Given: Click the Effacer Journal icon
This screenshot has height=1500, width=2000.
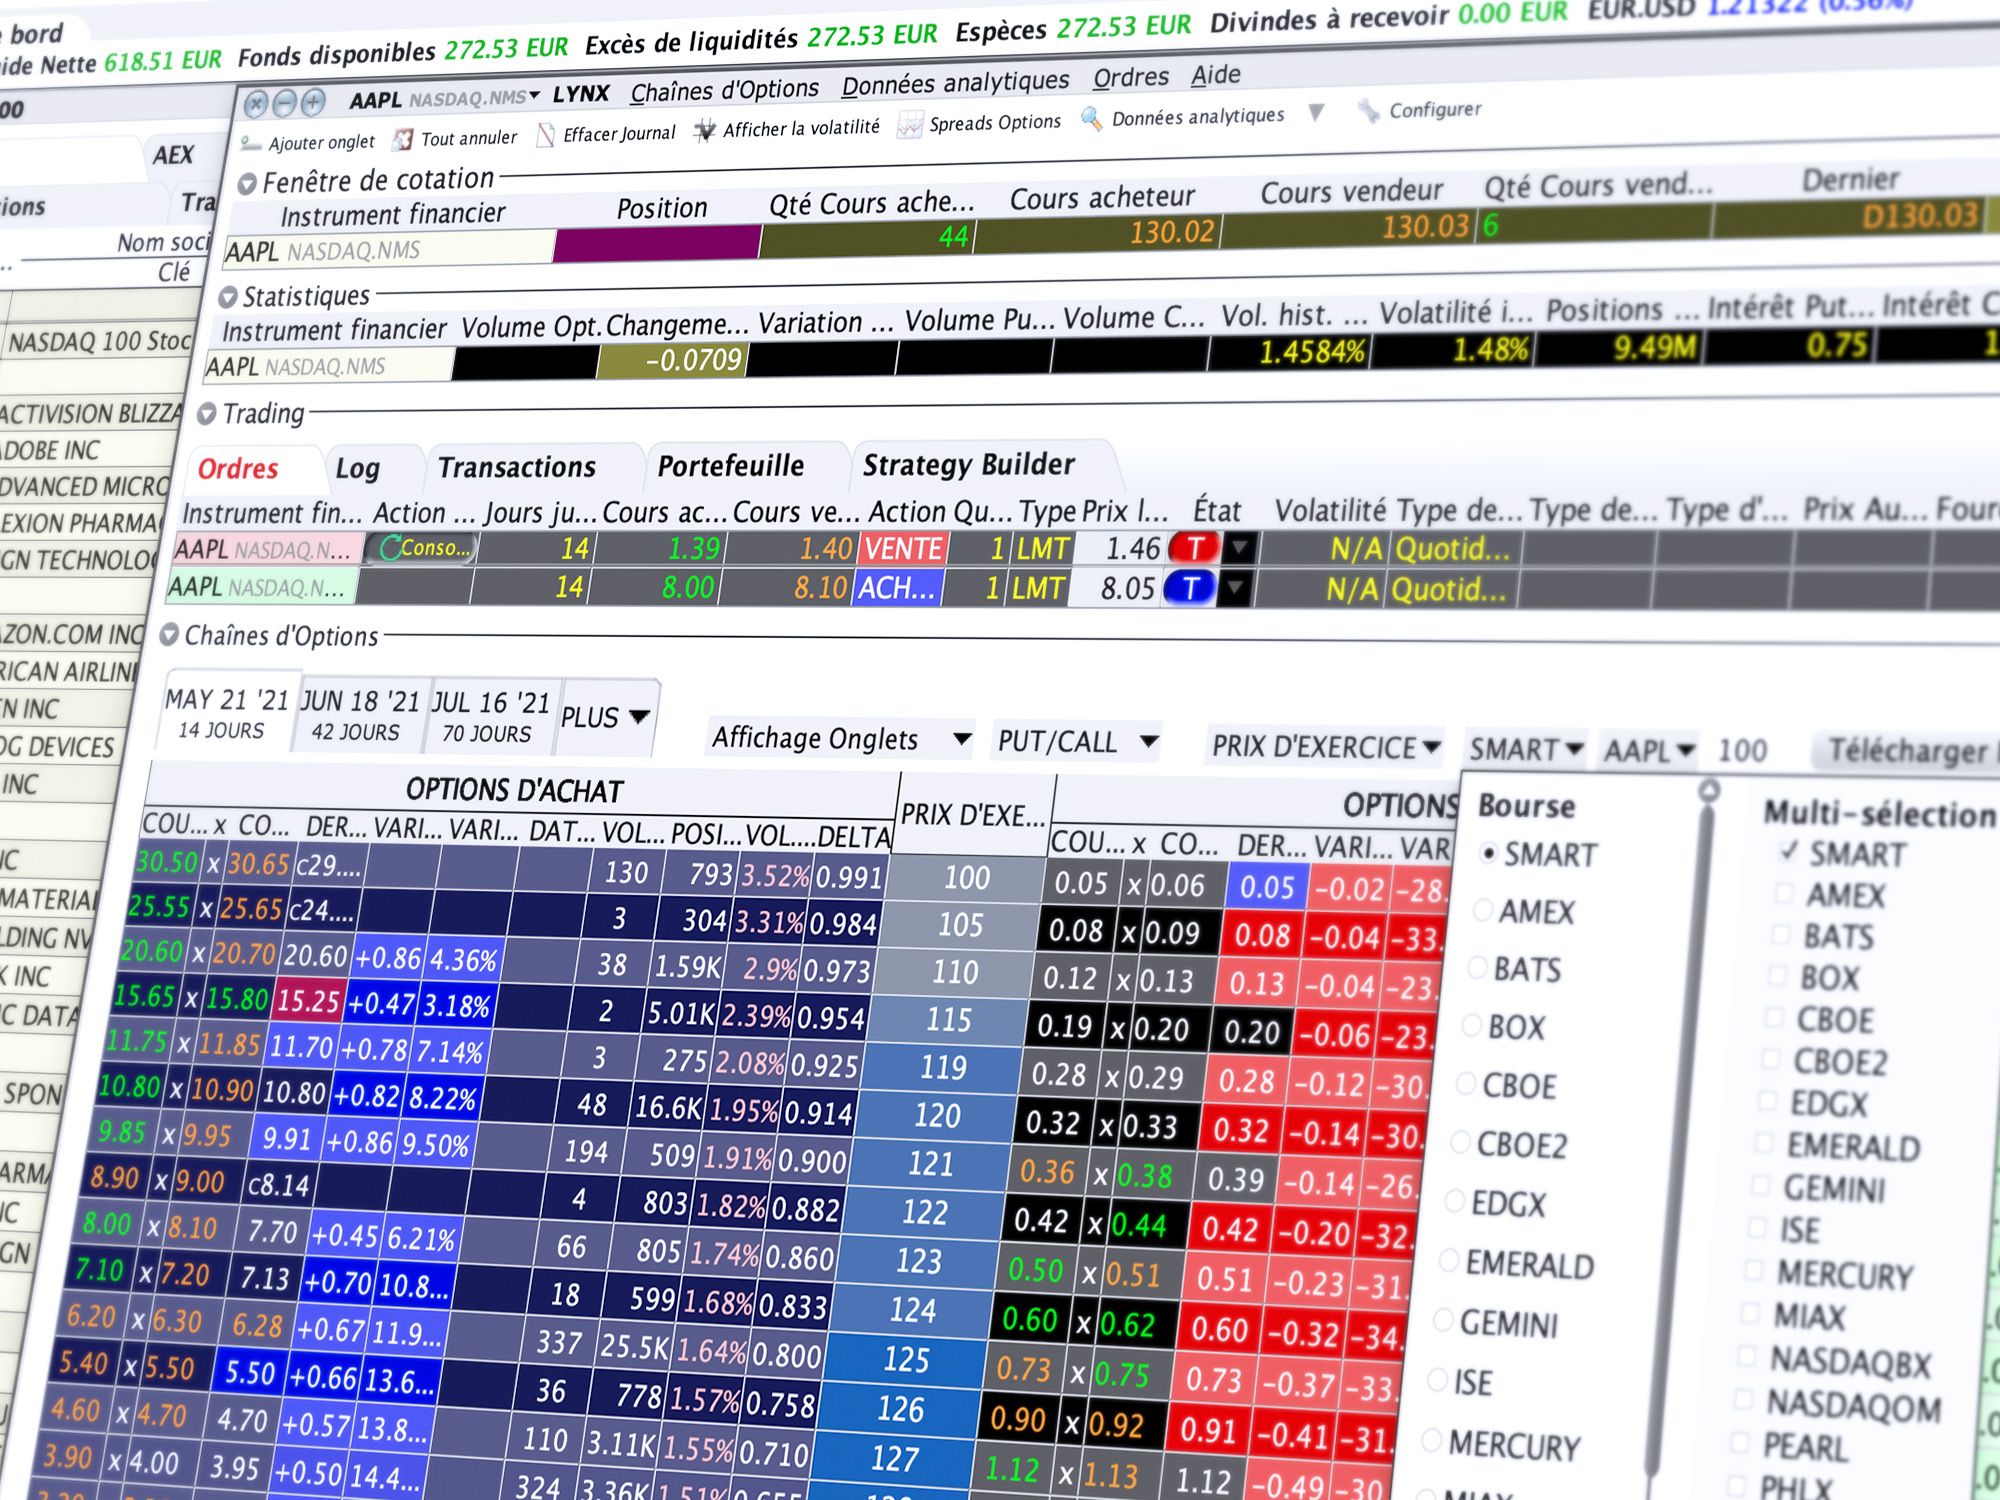Looking at the screenshot, I should (x=546, y=135).
